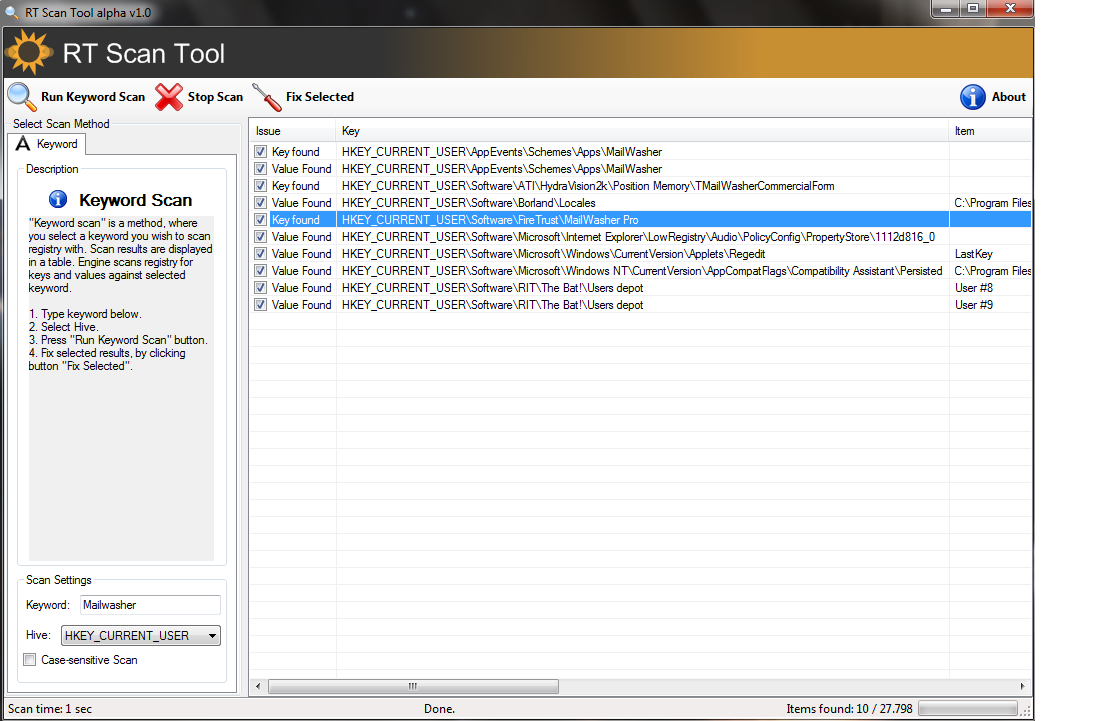The image size is (1101, 721).
Task: Click the letter A icon on the Keyword tab
Action: tap(23, 144)
